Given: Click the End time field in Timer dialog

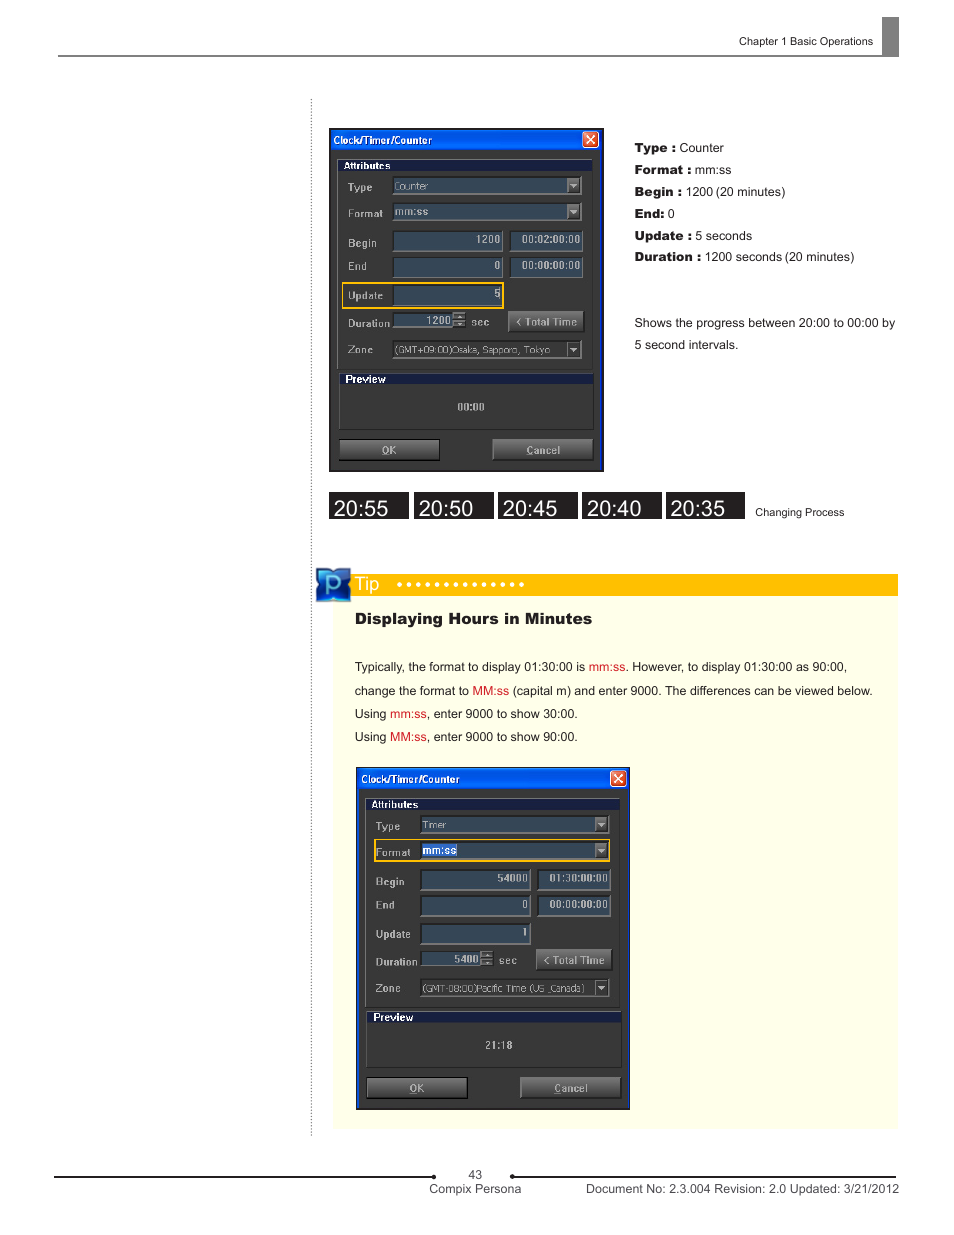Looking at the screenshot, I should point(574,905).
